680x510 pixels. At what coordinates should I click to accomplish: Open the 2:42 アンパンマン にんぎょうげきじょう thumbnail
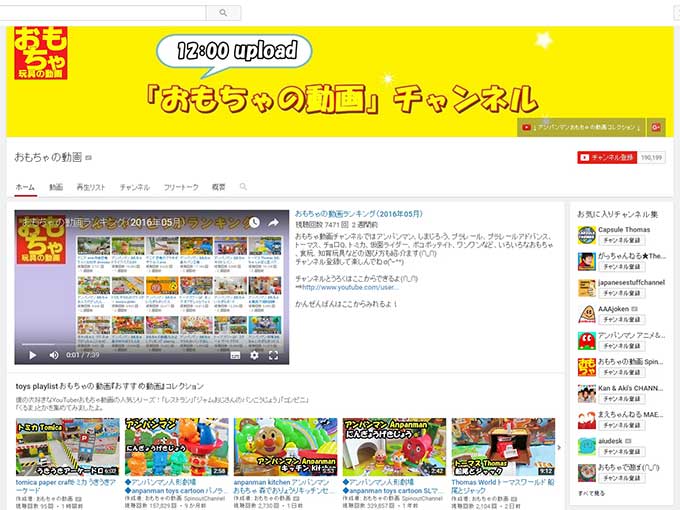[x=394, y=447]
